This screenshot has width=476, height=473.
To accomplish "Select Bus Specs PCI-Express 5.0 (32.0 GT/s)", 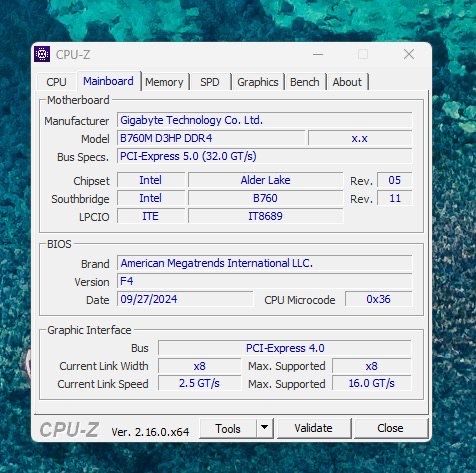I will click(x=264, y=156).
